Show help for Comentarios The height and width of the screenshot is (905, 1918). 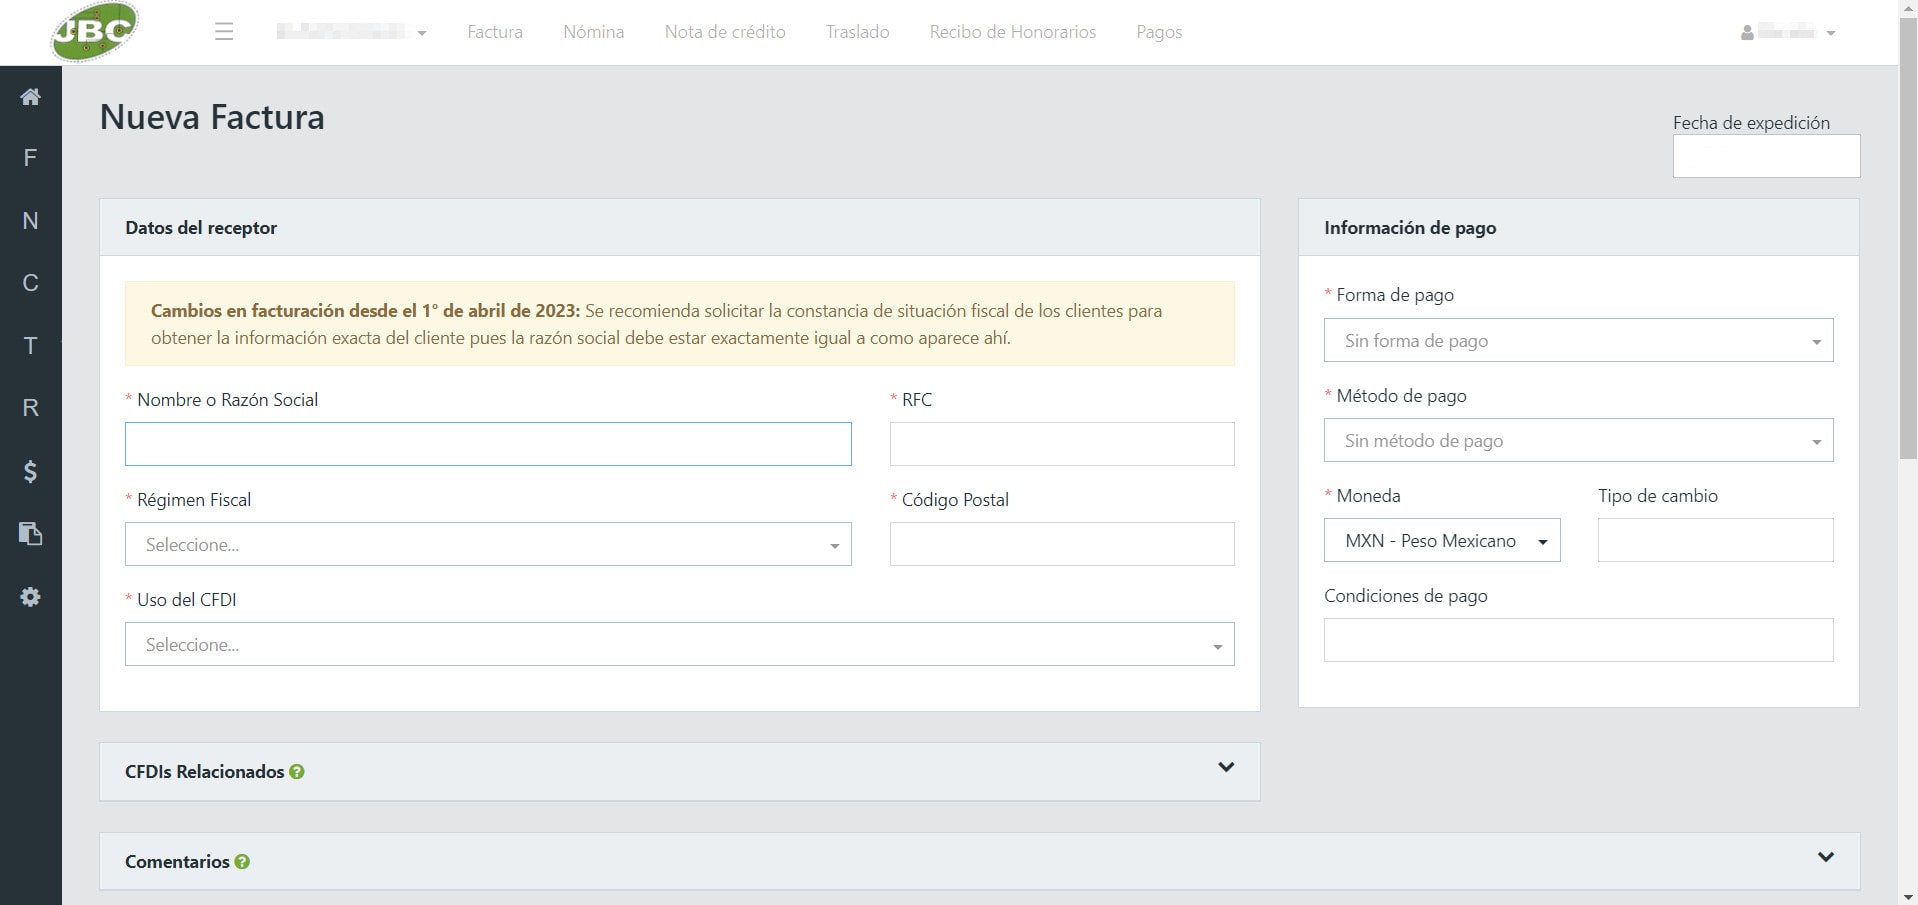coord(242,862)
